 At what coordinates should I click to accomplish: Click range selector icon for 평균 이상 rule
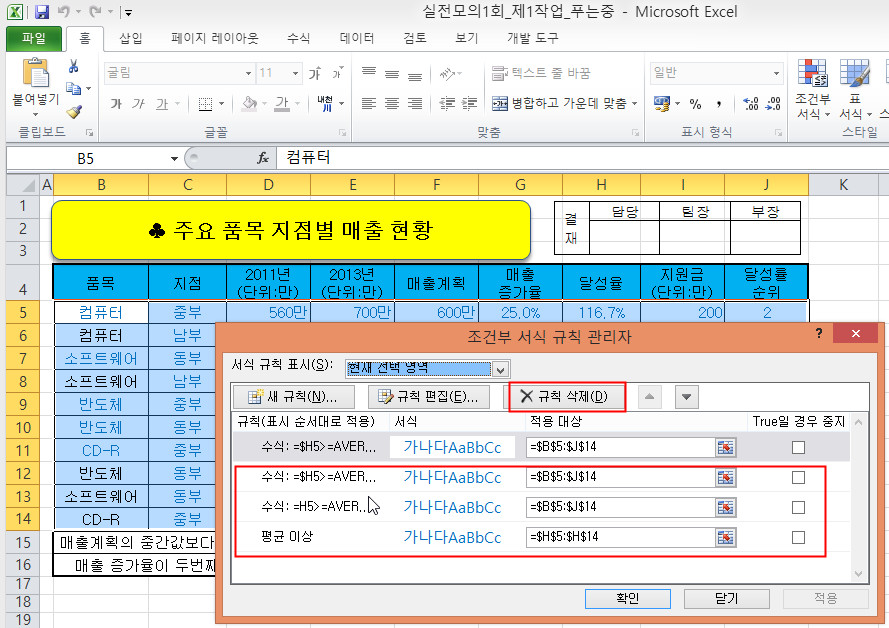click(725, 538)
